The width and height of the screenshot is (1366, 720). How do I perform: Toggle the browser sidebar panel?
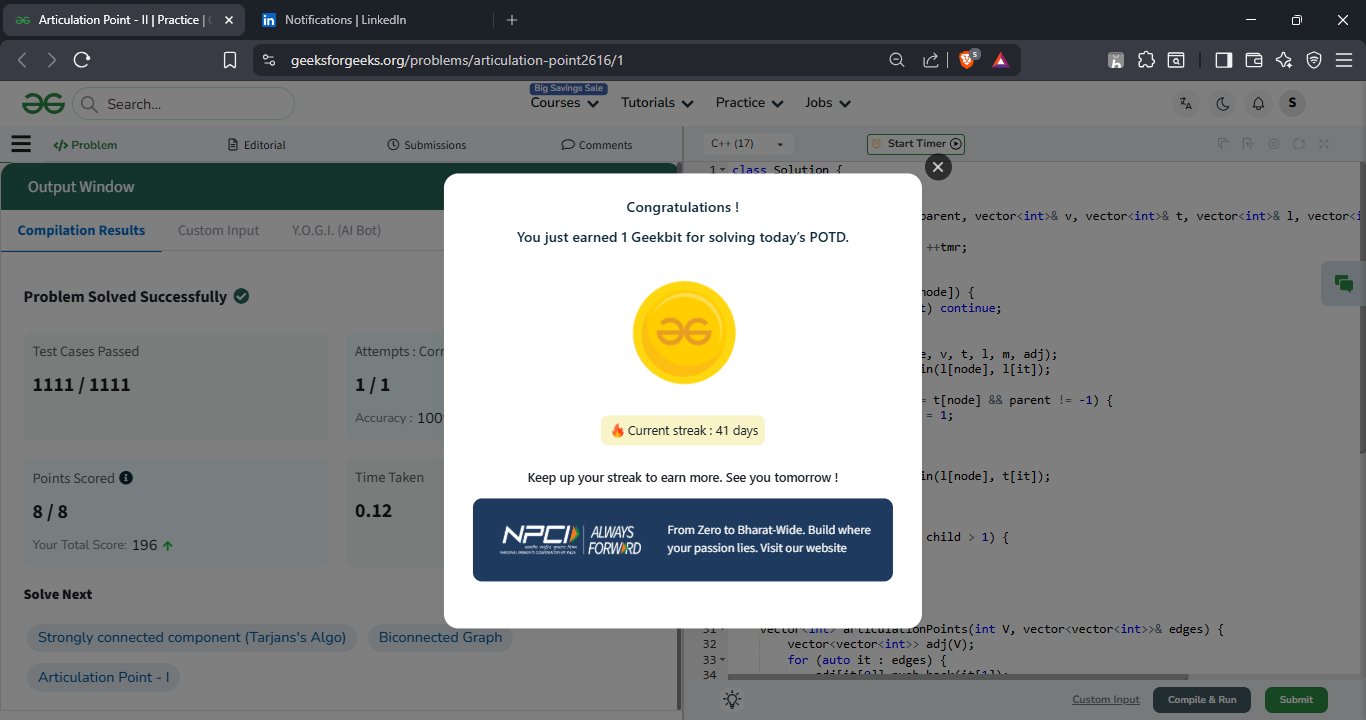1223,60
